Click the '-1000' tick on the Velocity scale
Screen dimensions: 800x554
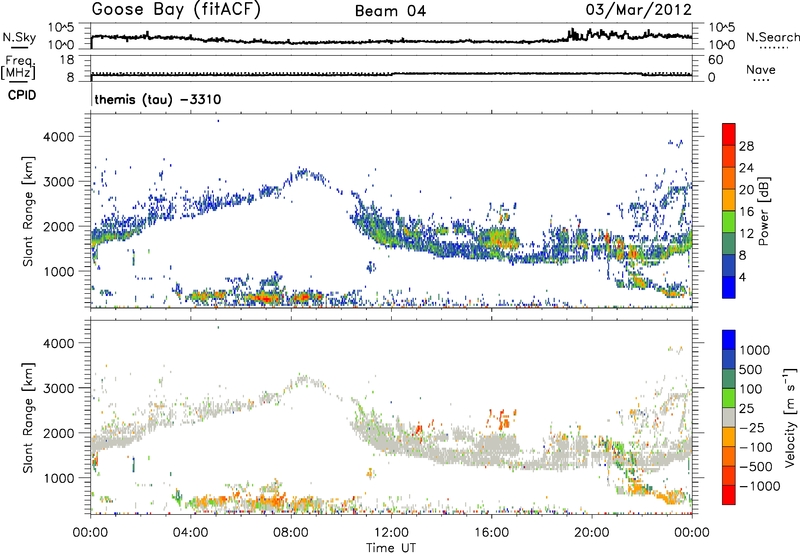760,486
